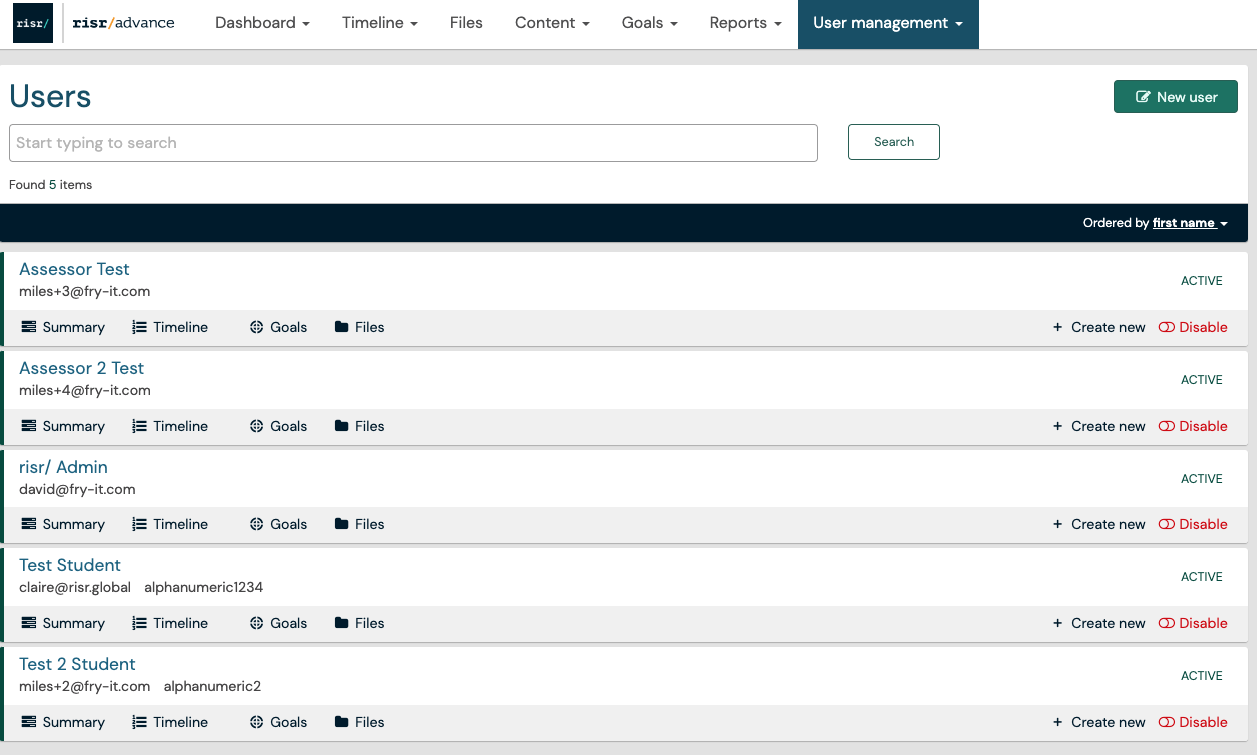Click the risr/ logo in the top left
Screen dimensions: 1257x755
[x=33, y=22]
